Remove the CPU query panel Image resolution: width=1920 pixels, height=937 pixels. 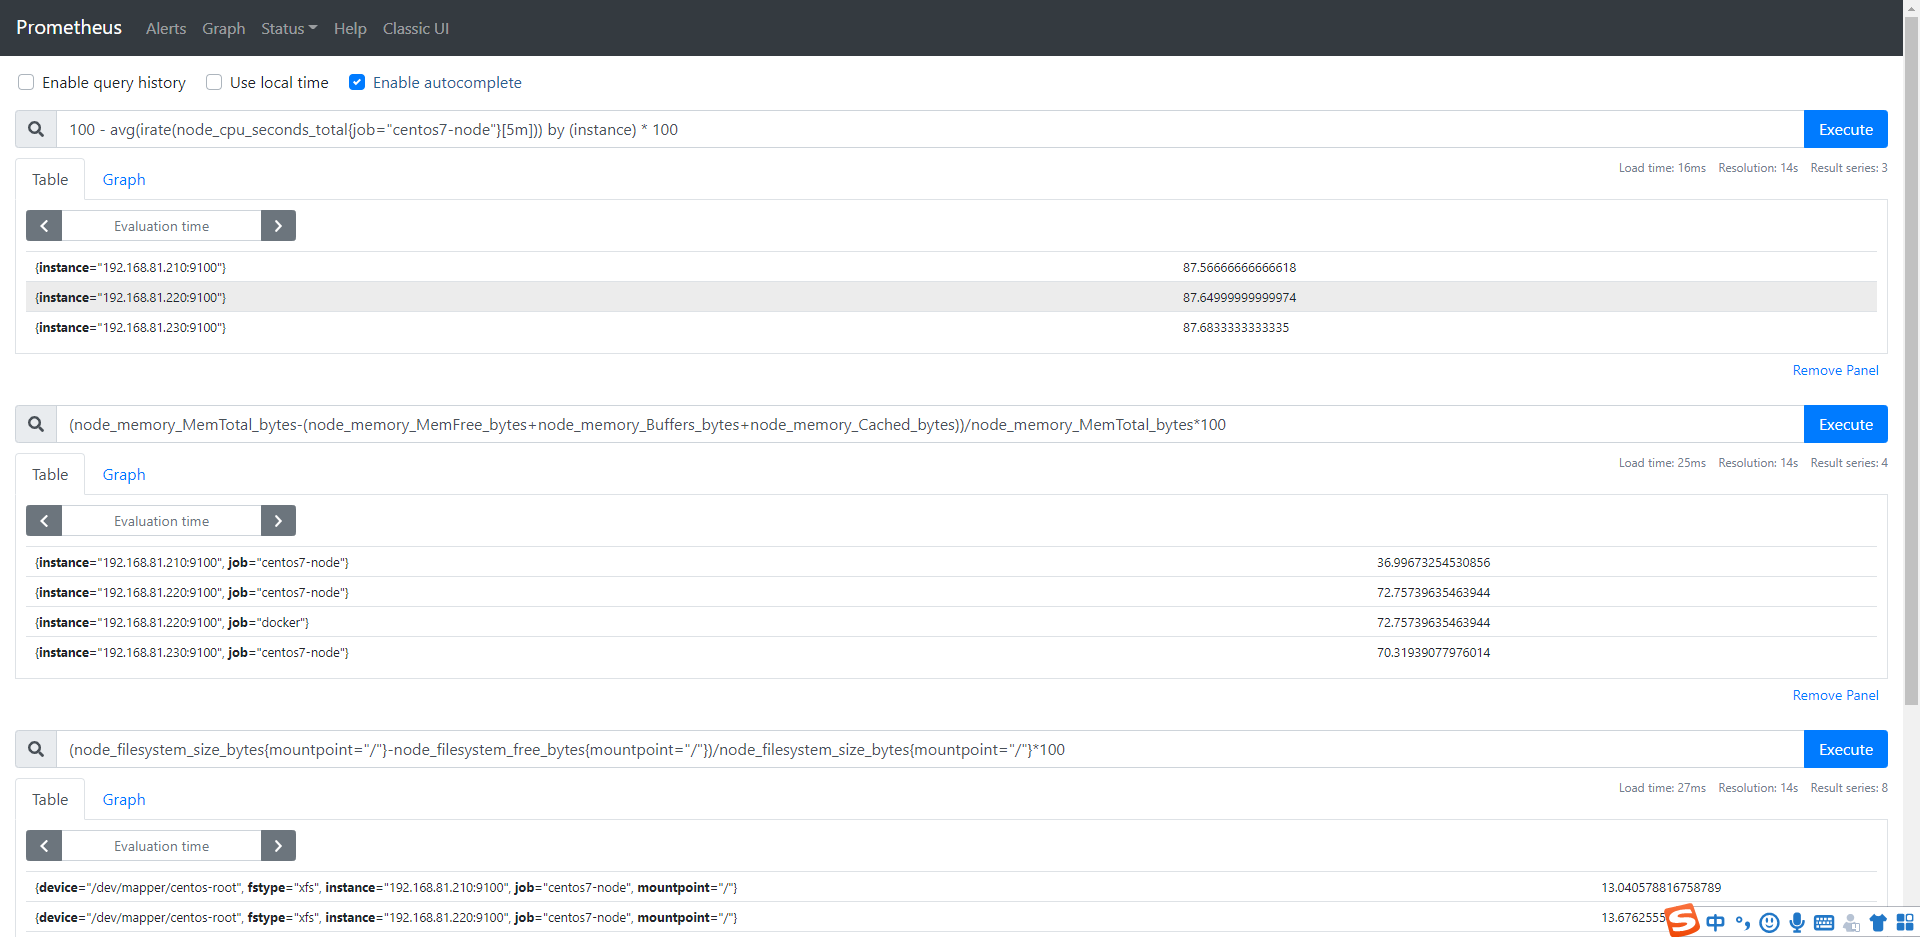[x=1835, y=370]
